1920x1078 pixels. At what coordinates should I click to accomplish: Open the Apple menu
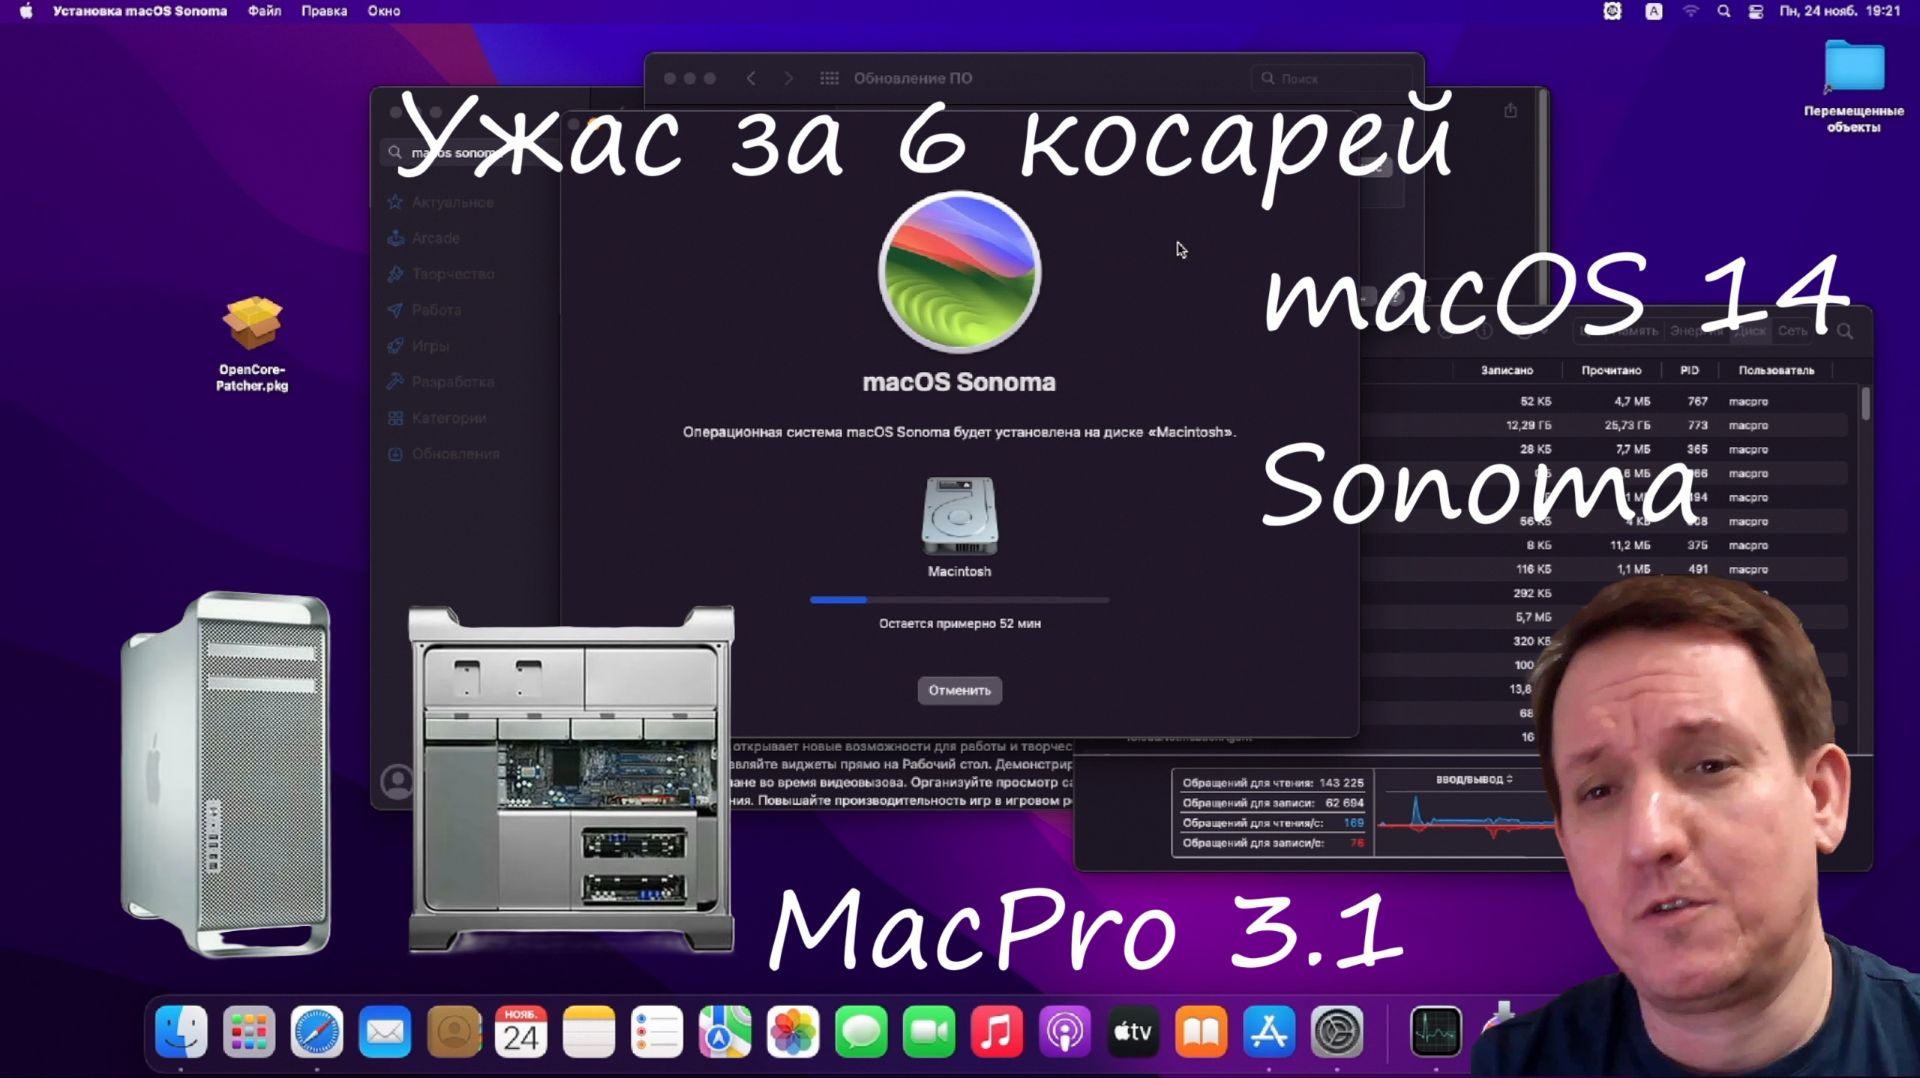pos(26,11)
